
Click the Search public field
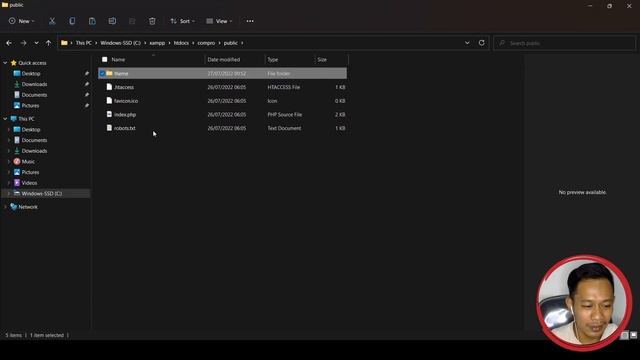point(564,43)
